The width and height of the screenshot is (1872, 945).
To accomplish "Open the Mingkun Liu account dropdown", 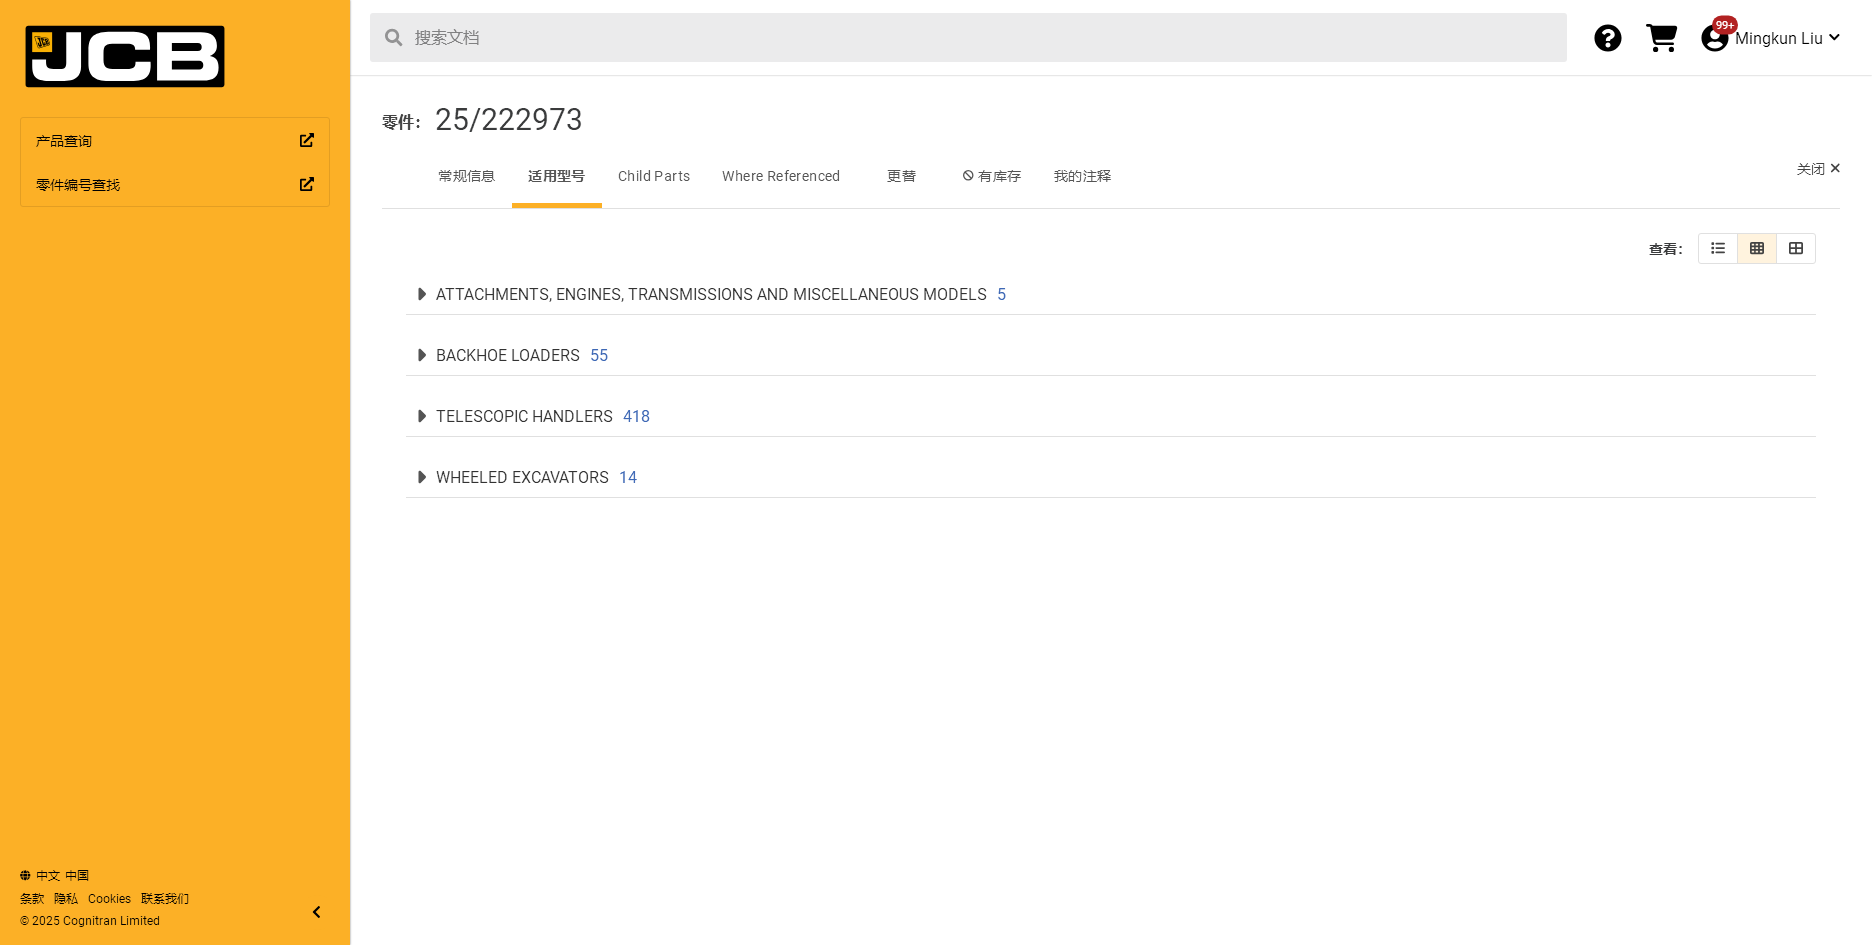I will click(x=1788, y=38).
